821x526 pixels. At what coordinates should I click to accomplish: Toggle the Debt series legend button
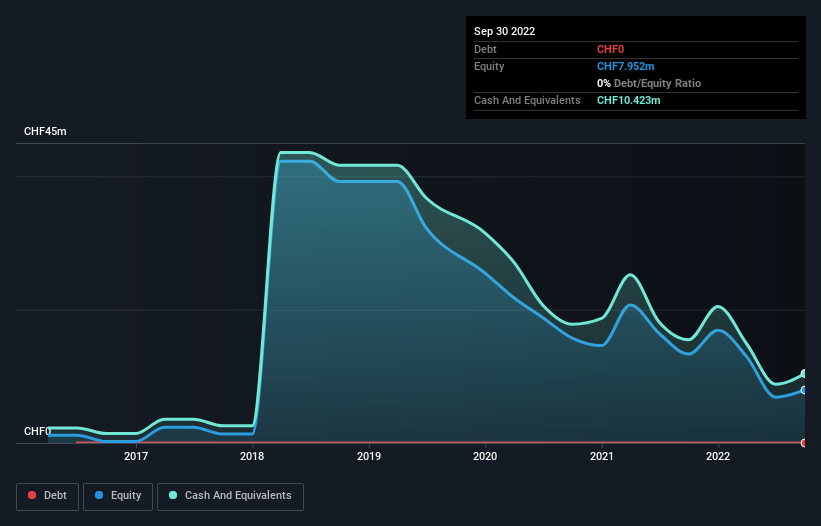pos(48,496)
